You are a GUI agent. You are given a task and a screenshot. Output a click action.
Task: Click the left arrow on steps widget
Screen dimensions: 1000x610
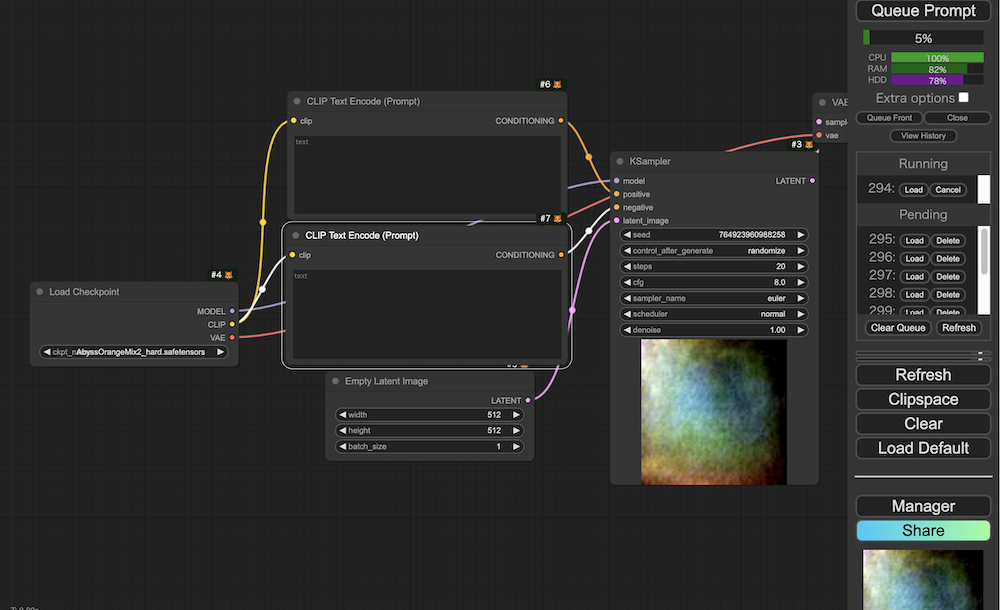click(x=627, y=267)
